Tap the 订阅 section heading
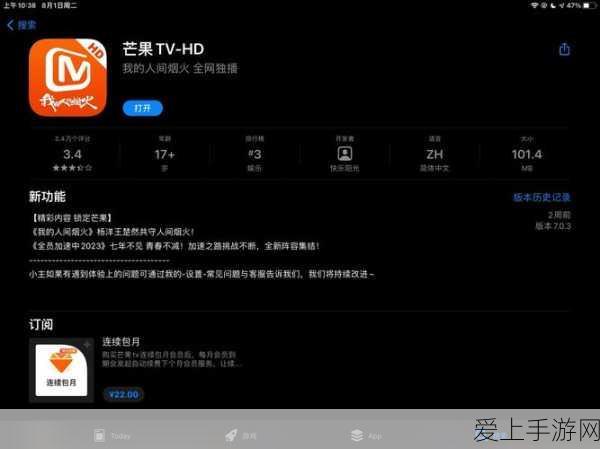This screenshot has width=600, height=449. pyautogui.click(x=41, y=325)
